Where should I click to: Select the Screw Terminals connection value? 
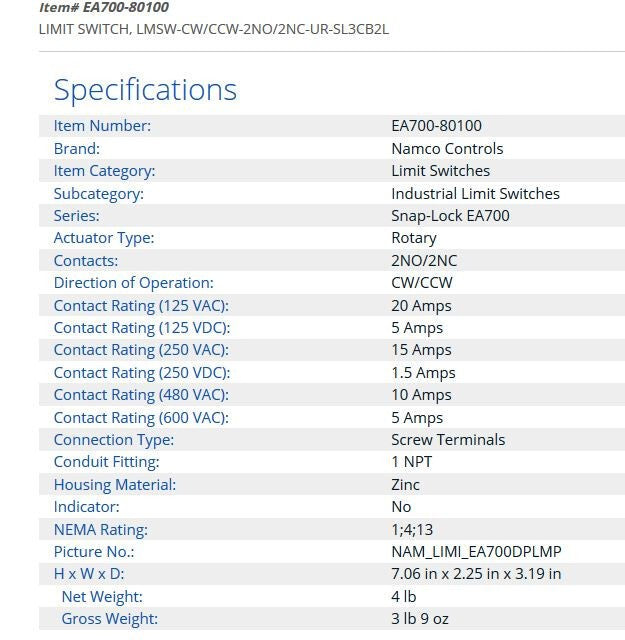(x=448, y=440)
